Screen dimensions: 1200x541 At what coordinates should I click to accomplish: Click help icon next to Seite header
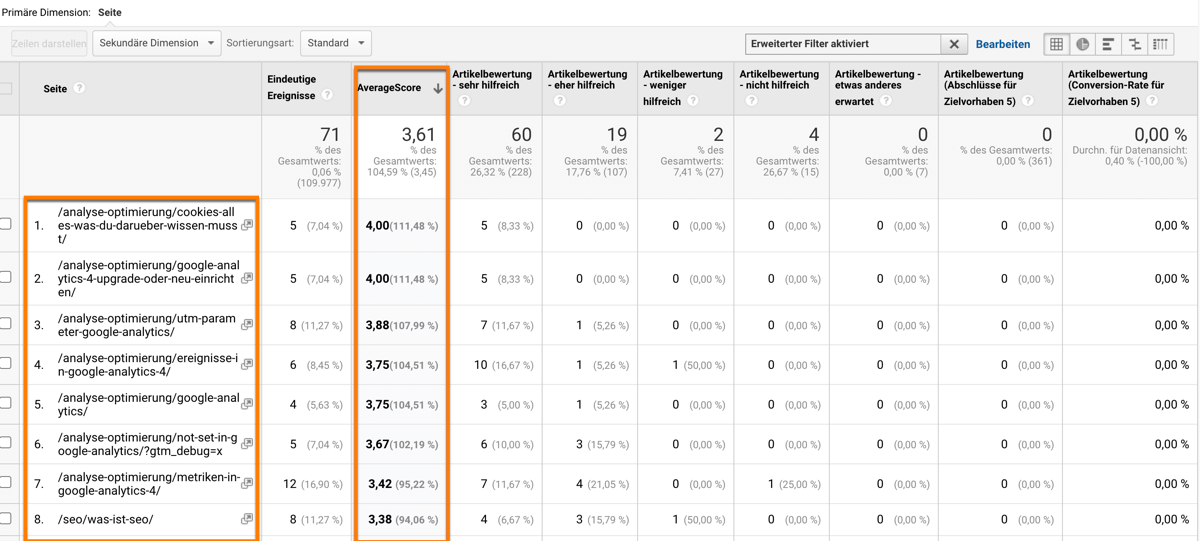[79, 88]
